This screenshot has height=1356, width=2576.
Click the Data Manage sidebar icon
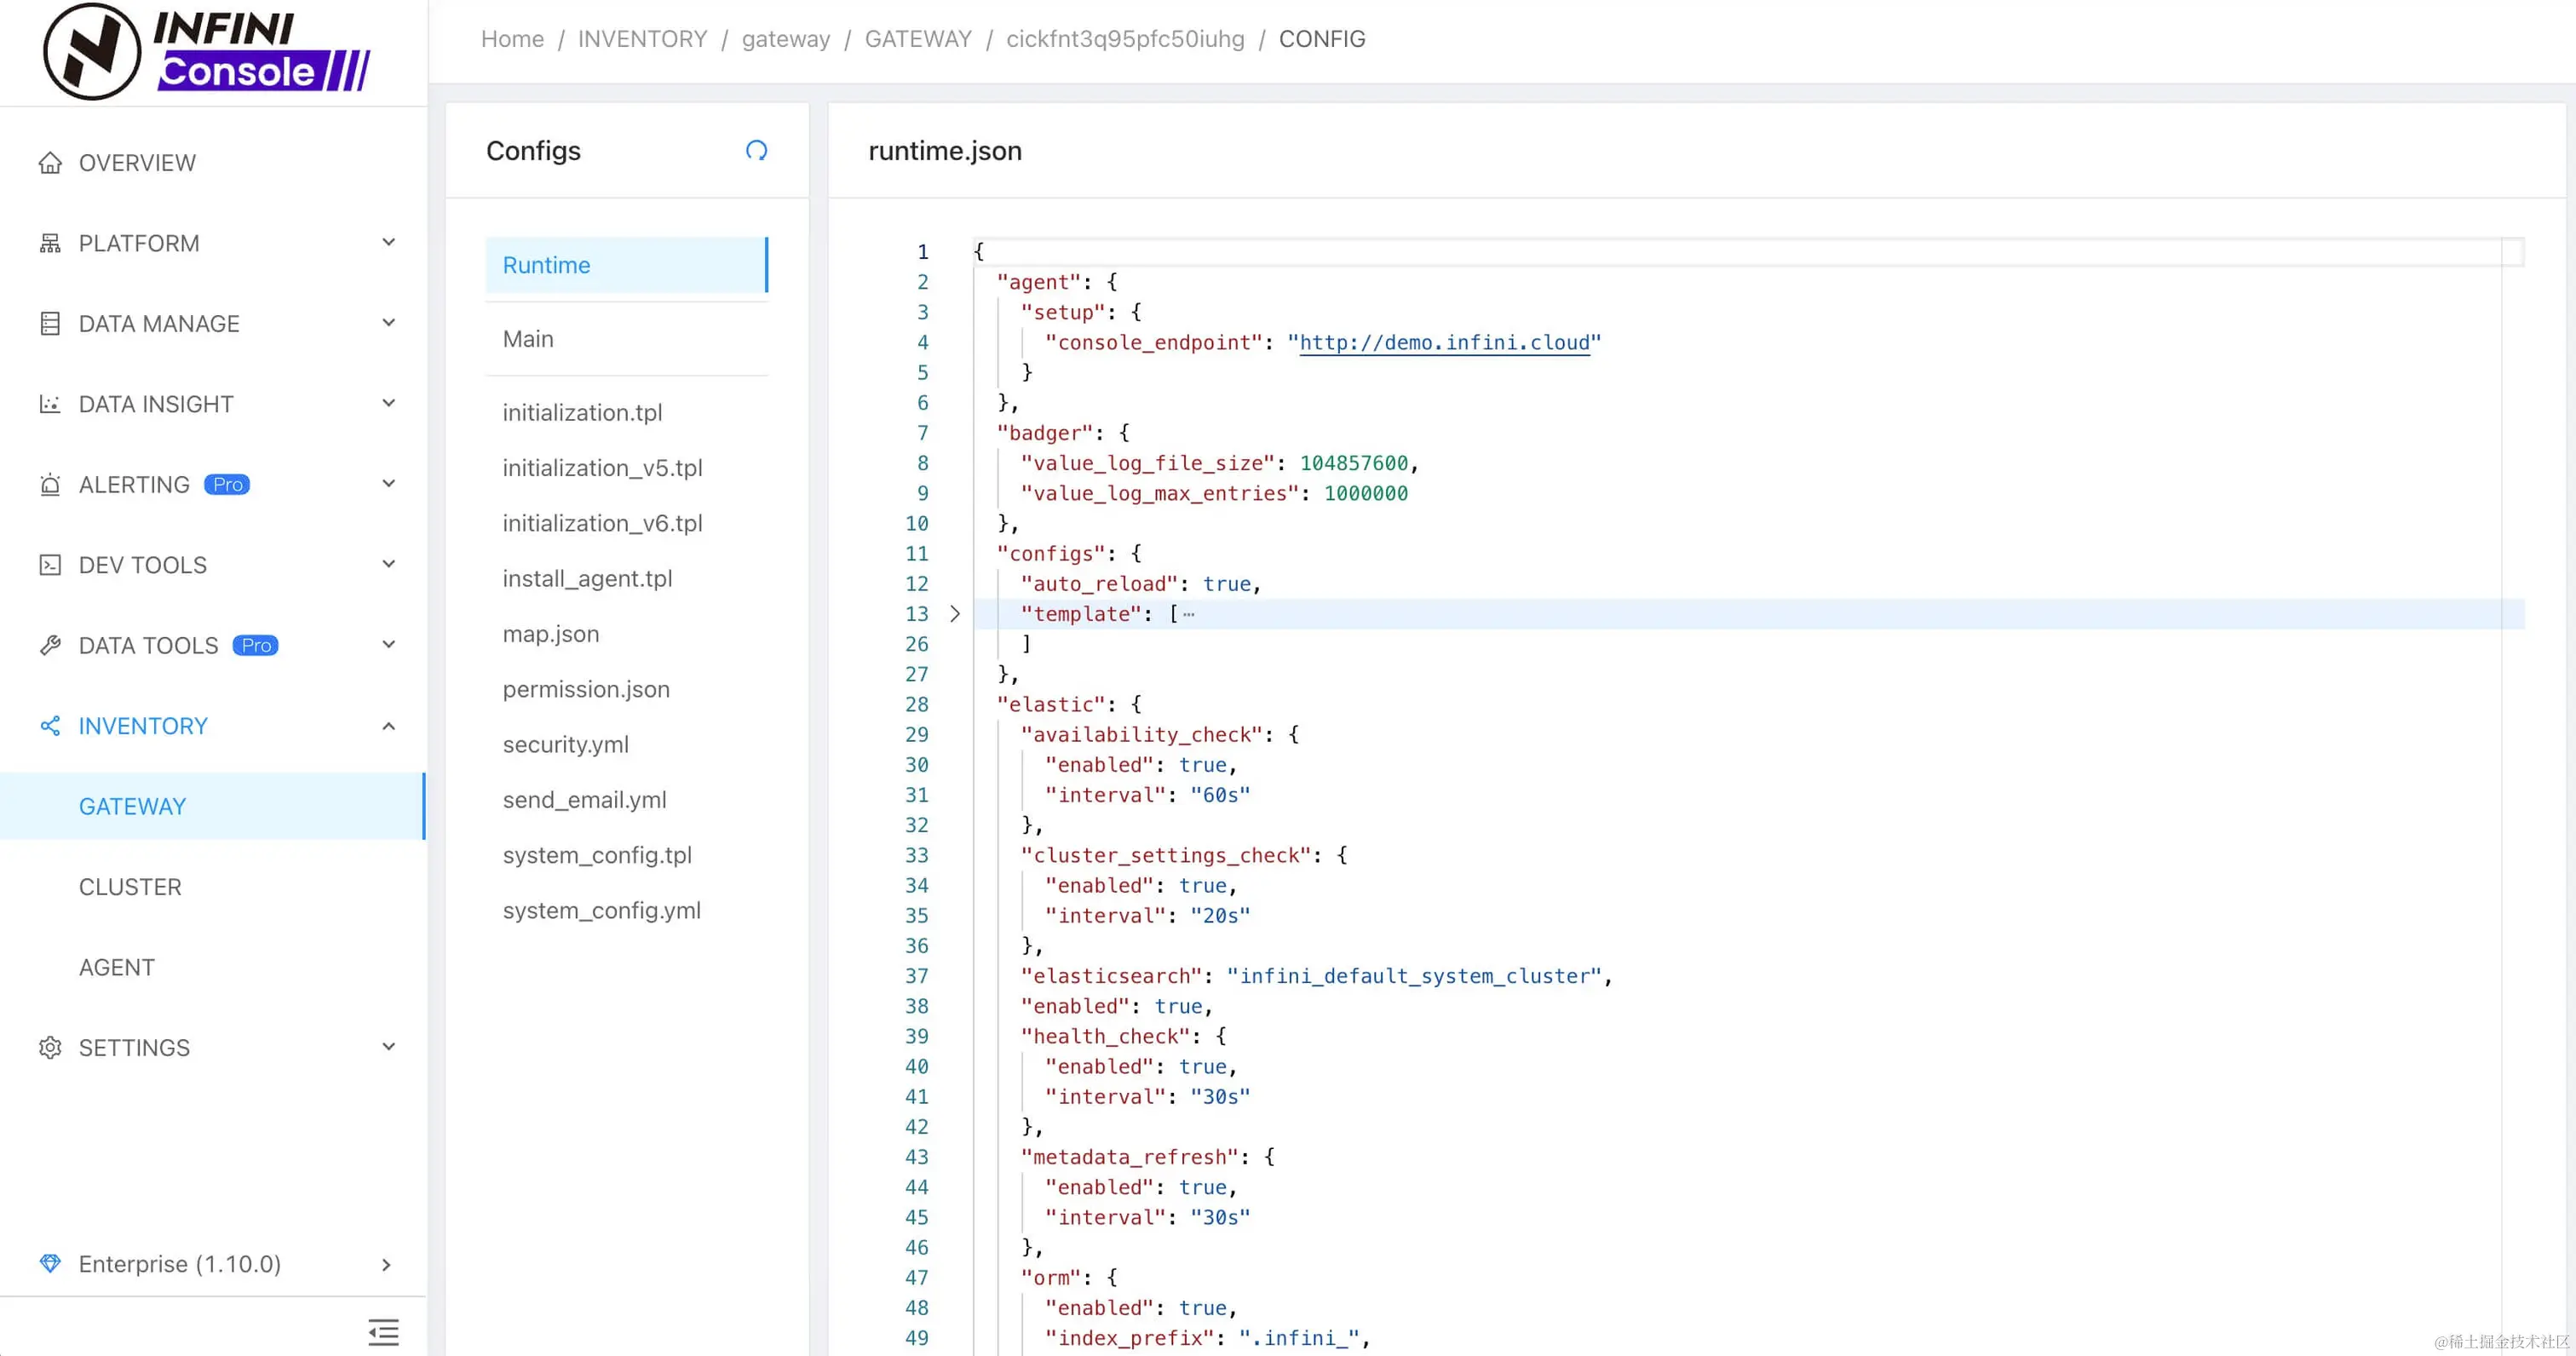pyautogui.click(x=50, y=324)
